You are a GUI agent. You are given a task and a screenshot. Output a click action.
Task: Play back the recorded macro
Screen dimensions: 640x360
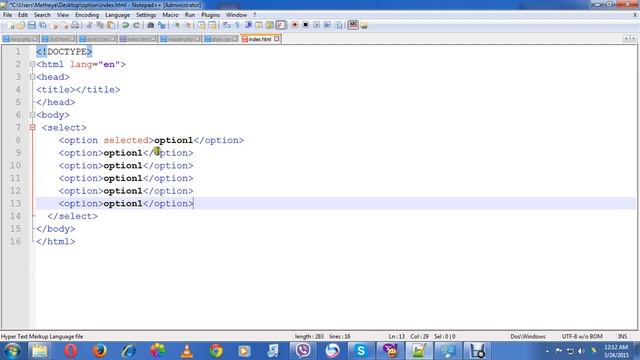coord(316,25)
